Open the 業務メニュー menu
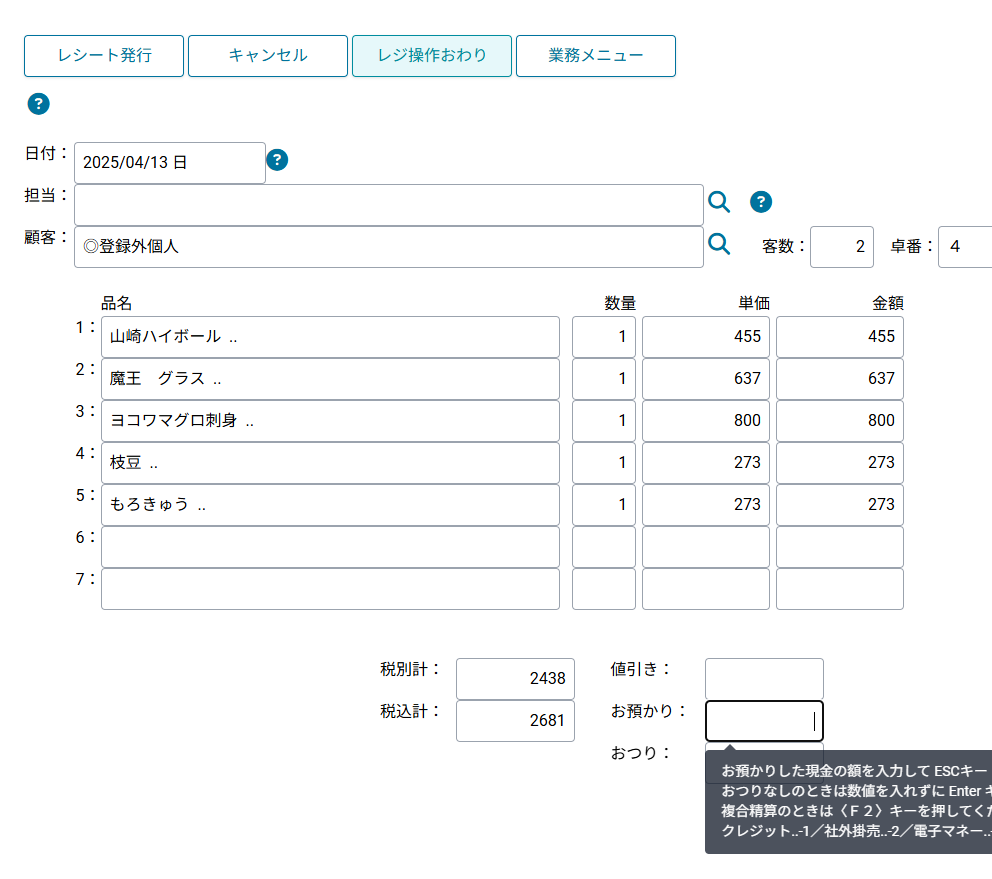This screenshot has height=879, width=992. (x=595, y=56)
